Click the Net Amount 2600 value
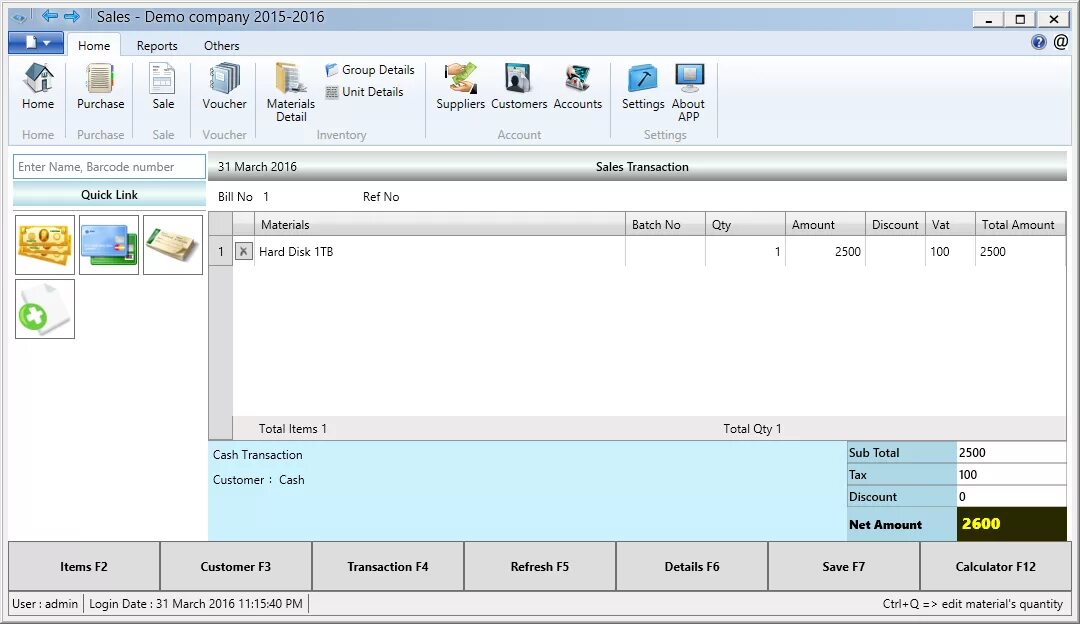 tap(1011, 524)
